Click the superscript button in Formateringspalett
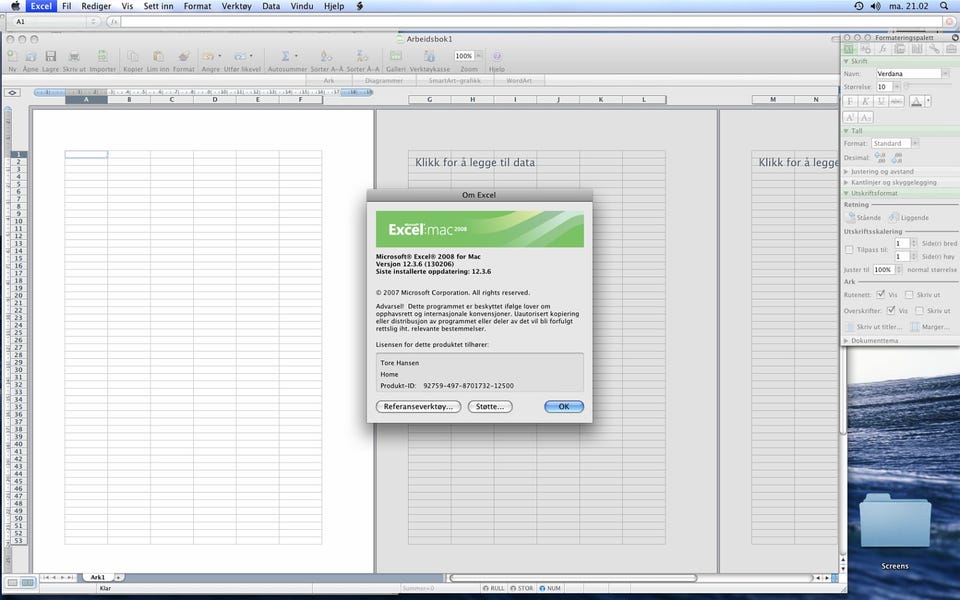 (850, 117)
